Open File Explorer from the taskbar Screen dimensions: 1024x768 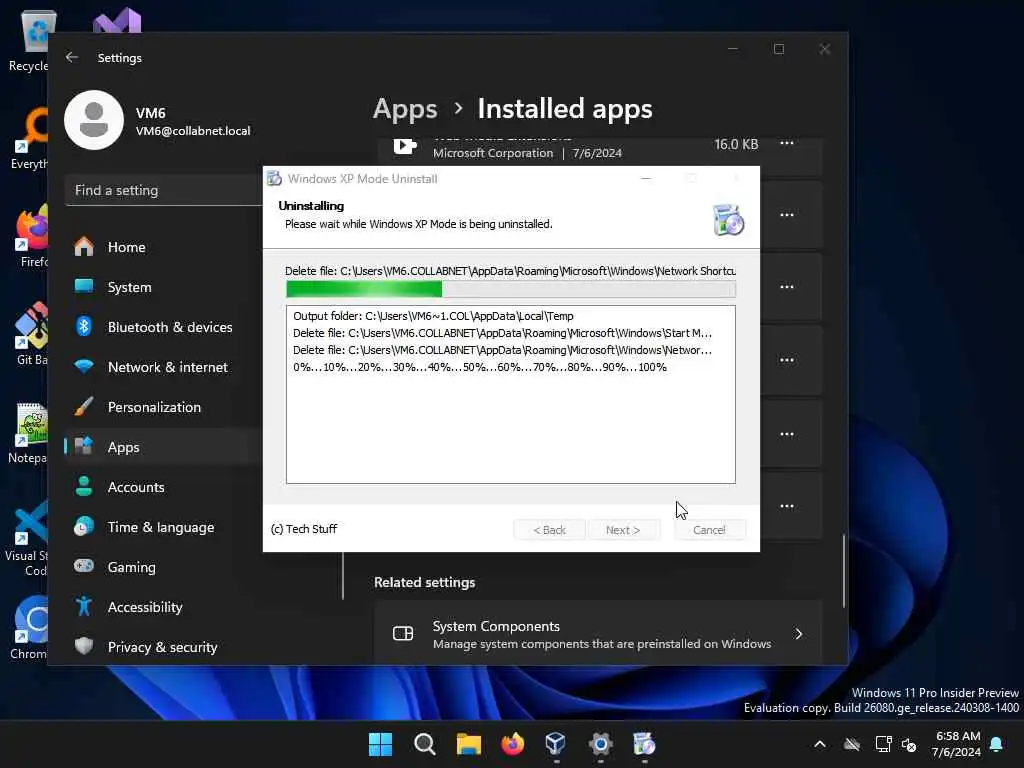[468, 744]
